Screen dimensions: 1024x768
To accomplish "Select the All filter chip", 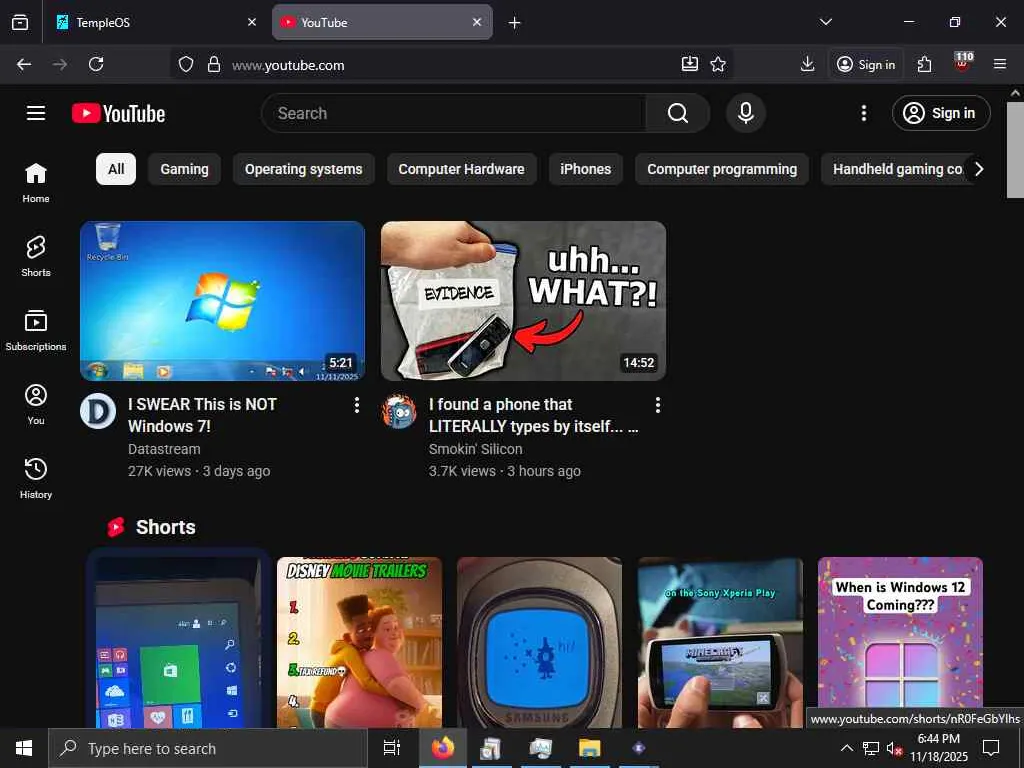I will coord(116,169).
